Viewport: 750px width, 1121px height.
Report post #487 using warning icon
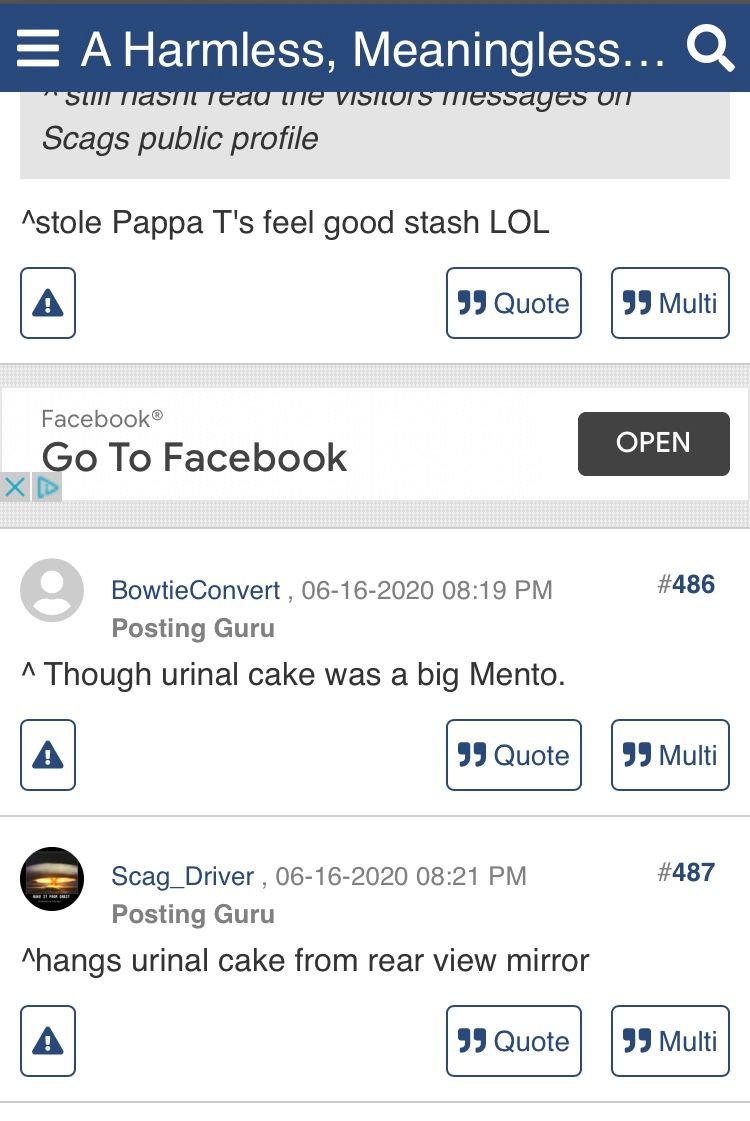(48, 1041)
